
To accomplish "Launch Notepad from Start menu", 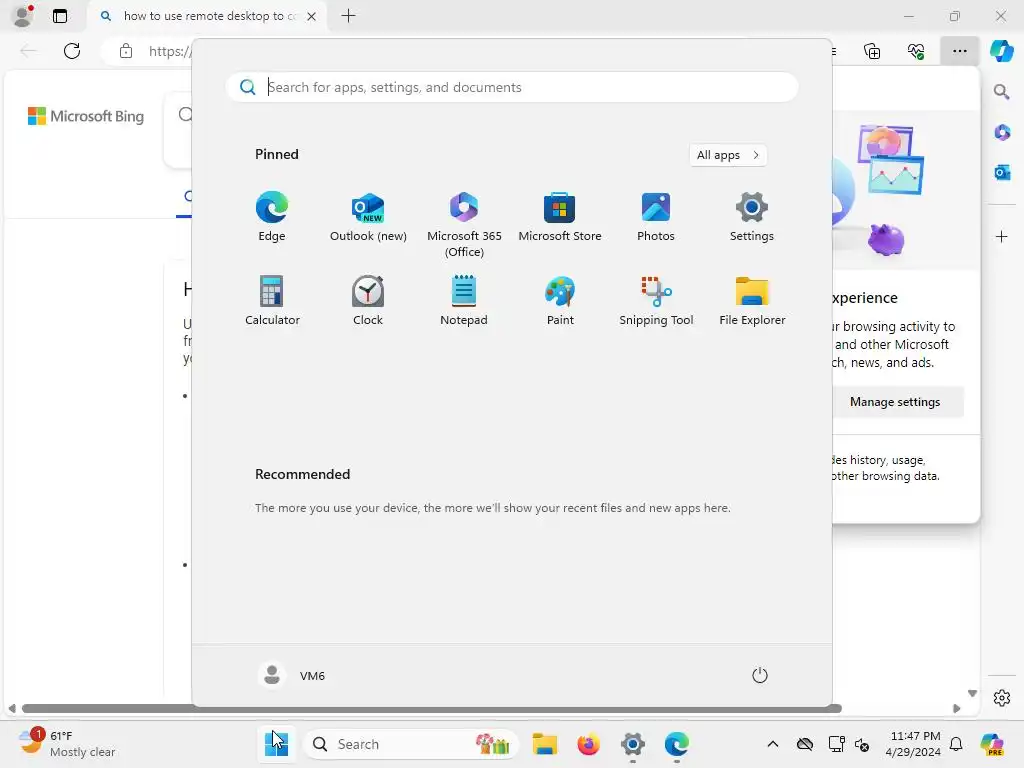I will [x=464, y=300].
